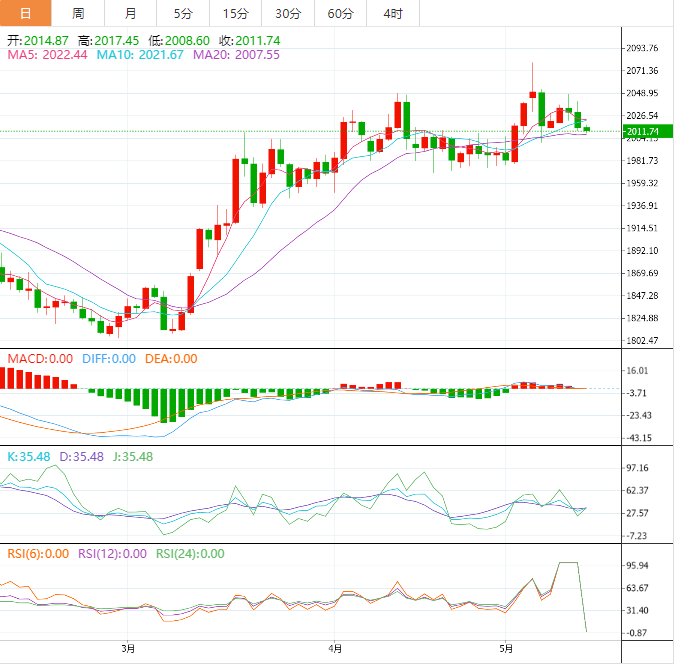Viewport: 674px width, 670px height.
Task: Click the 1824.88 price axis label
Action: pyautogui.click(x=642, y=318)
